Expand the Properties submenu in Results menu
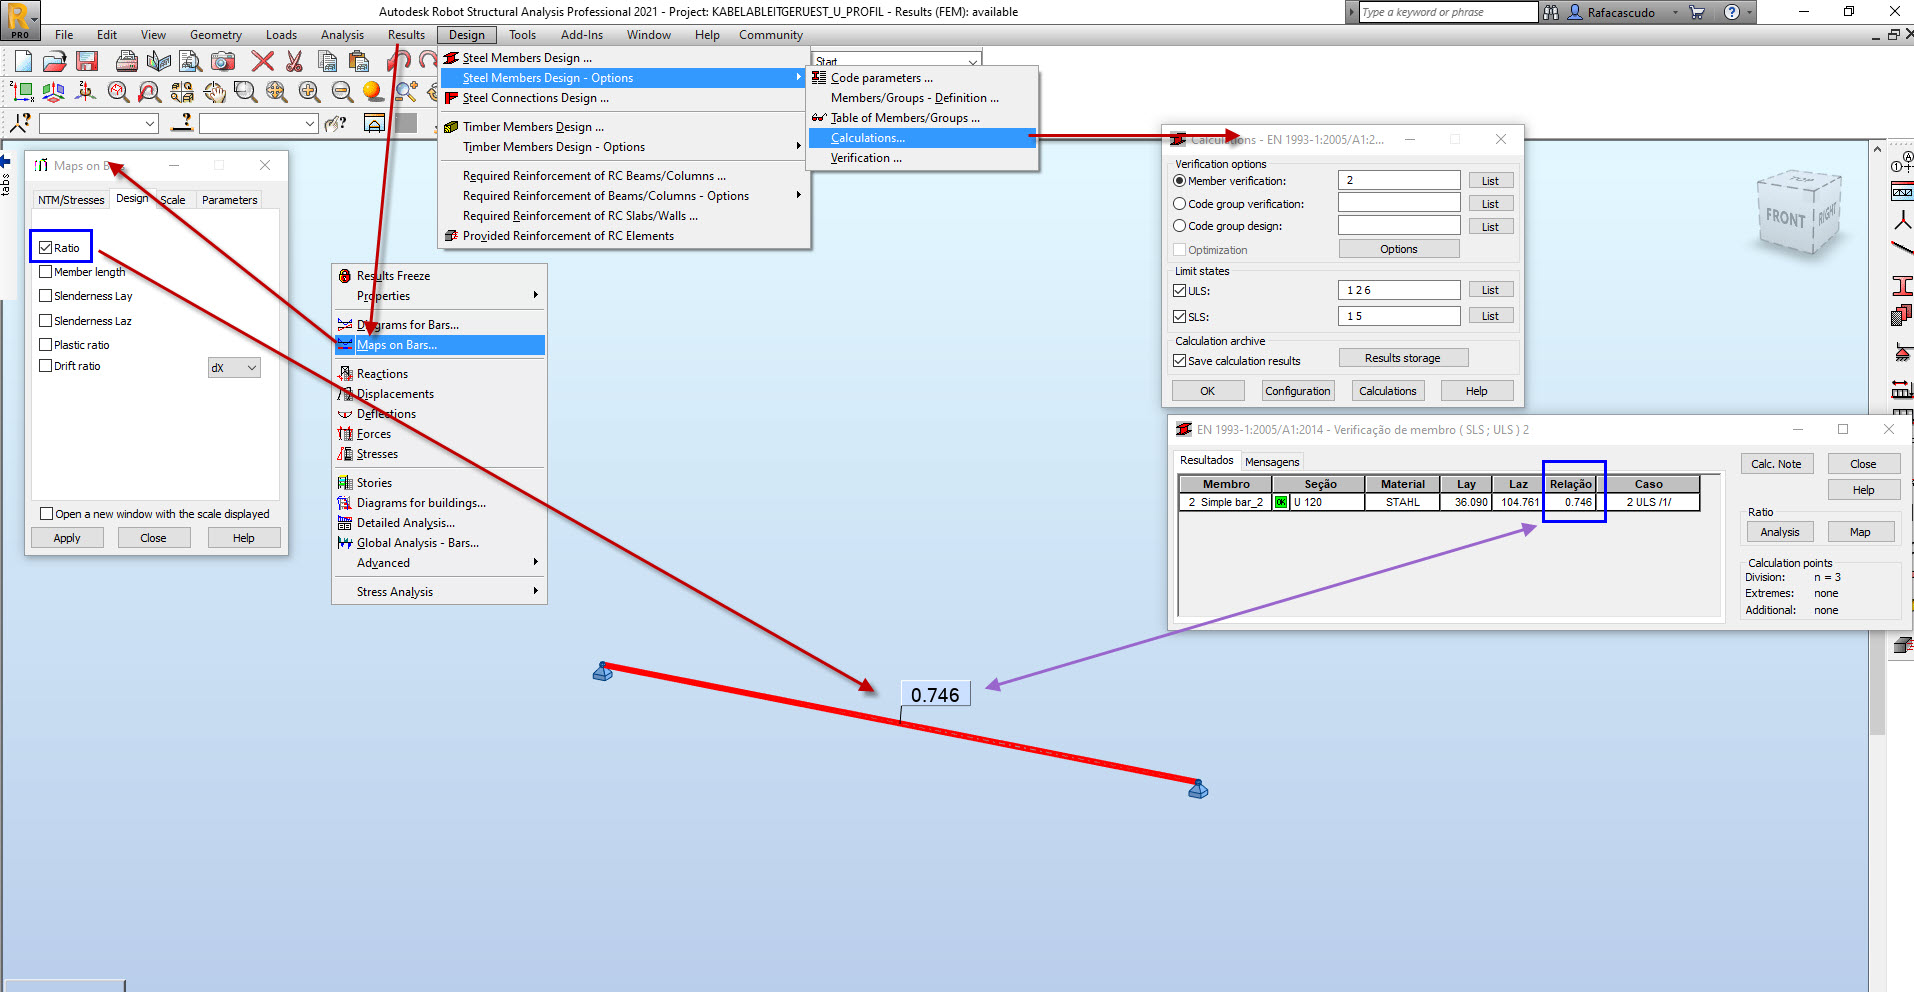The height and width of the screenshot is (992, 1914). (440, 296)
